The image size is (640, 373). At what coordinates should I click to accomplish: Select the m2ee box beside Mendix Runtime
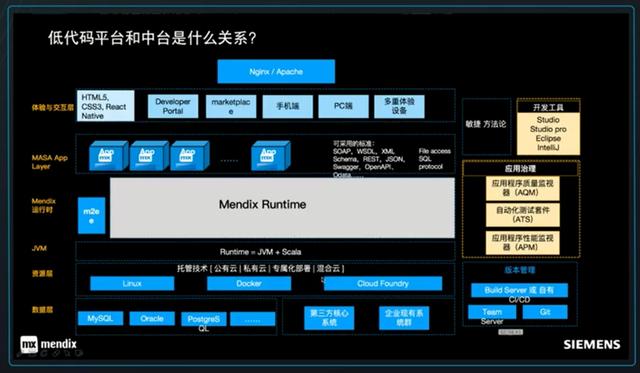click(x=91, y=215)
